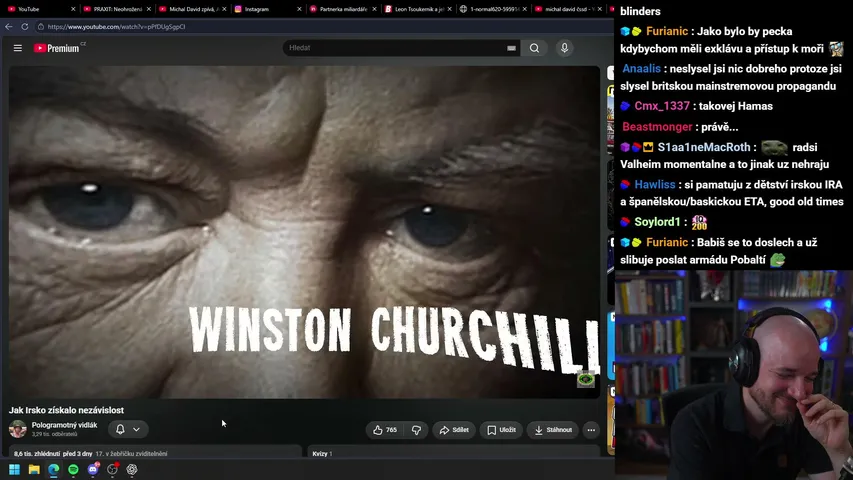Screen dimensions: 853x480
Task: Switch to the Partnerka miliardáře tab
Action: pyautogui.click(x=337, y=9)
